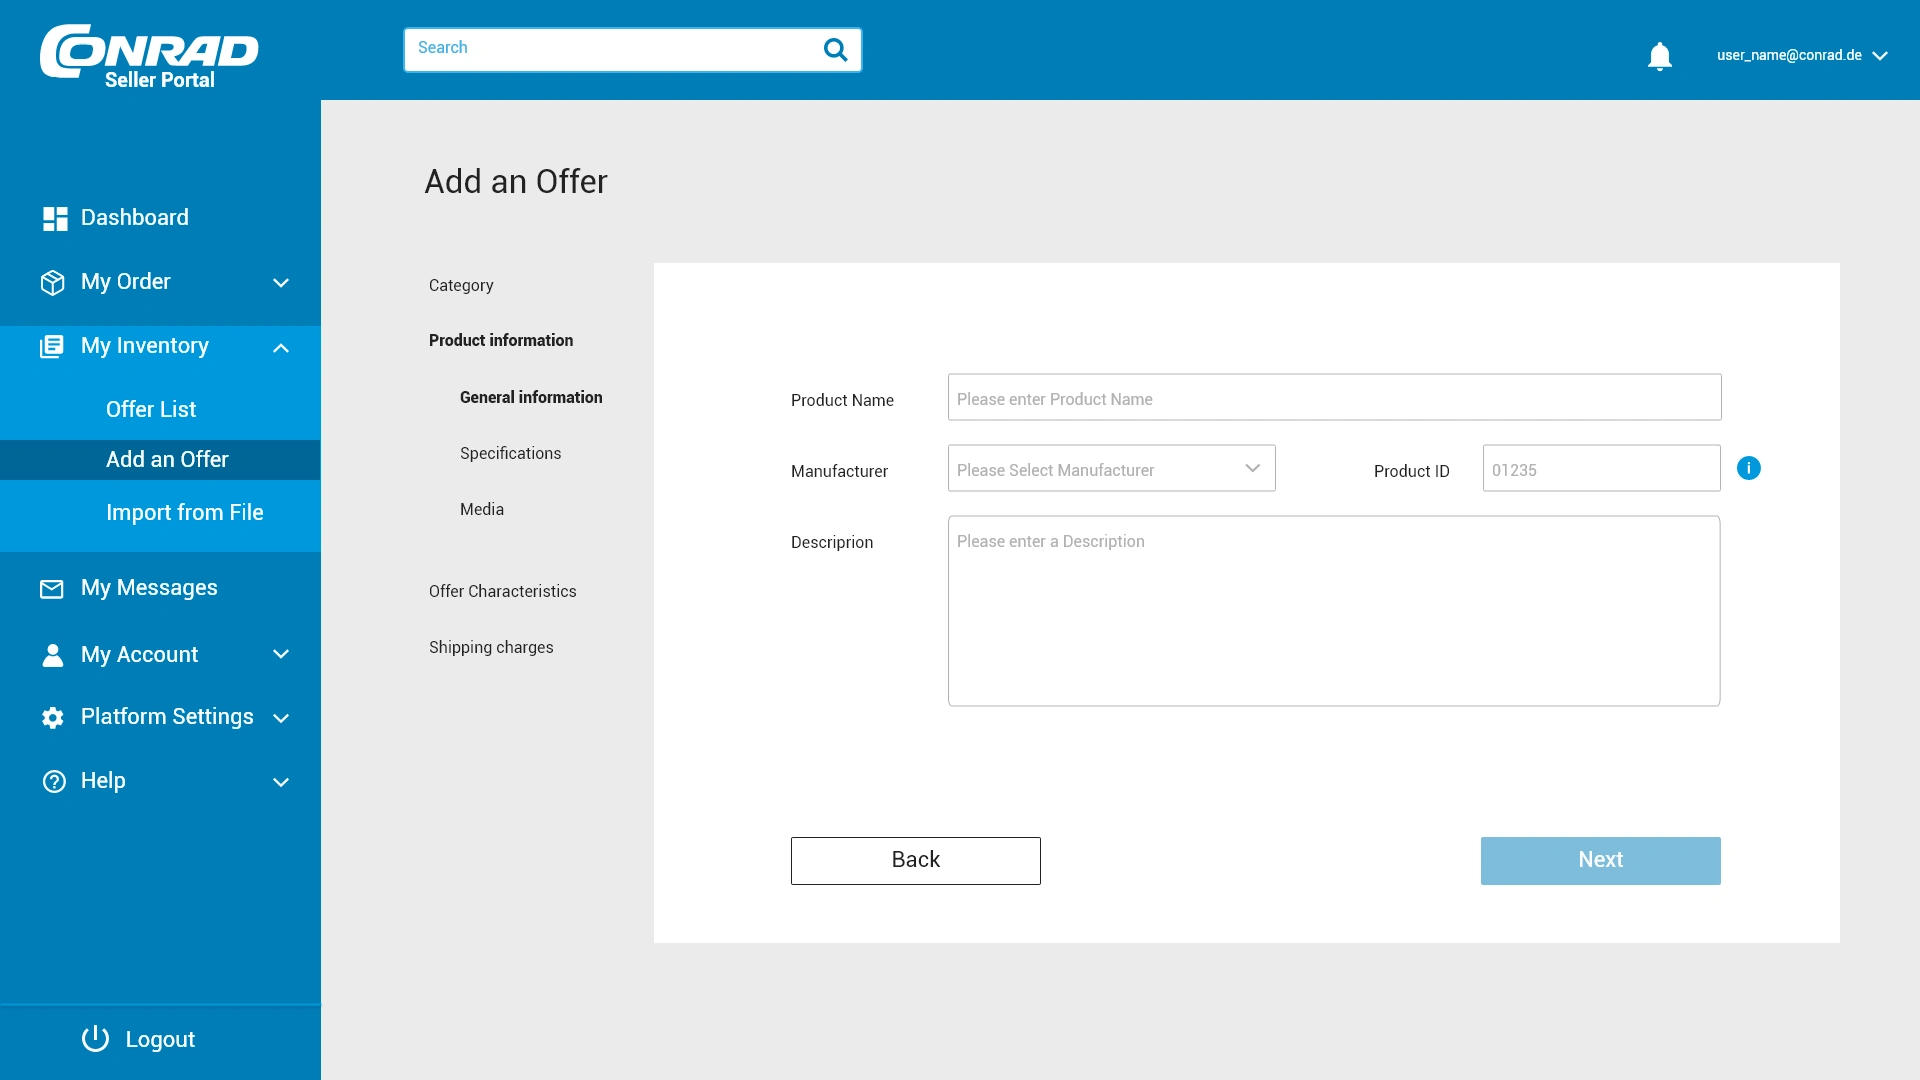Click the search magnifier icon
Viewport: 1920px width, 1080px height.
pos(835,49)
